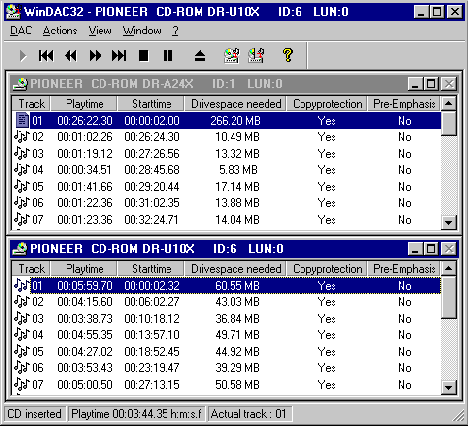Sort DR-A24X list by Starttime header
Image resolution: width=468 pixels, height=426 pixels.
(x=151, y=104)
